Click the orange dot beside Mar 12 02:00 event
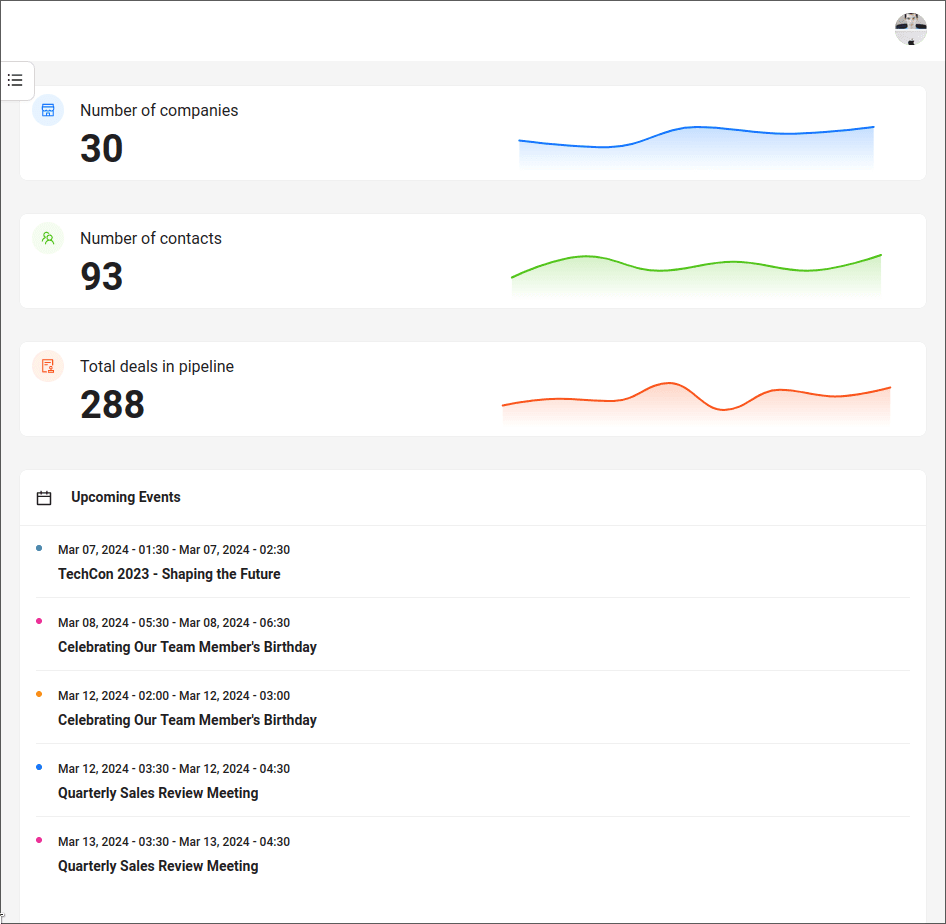This screenshot has height=924, width=946. (x=39, y=694)
